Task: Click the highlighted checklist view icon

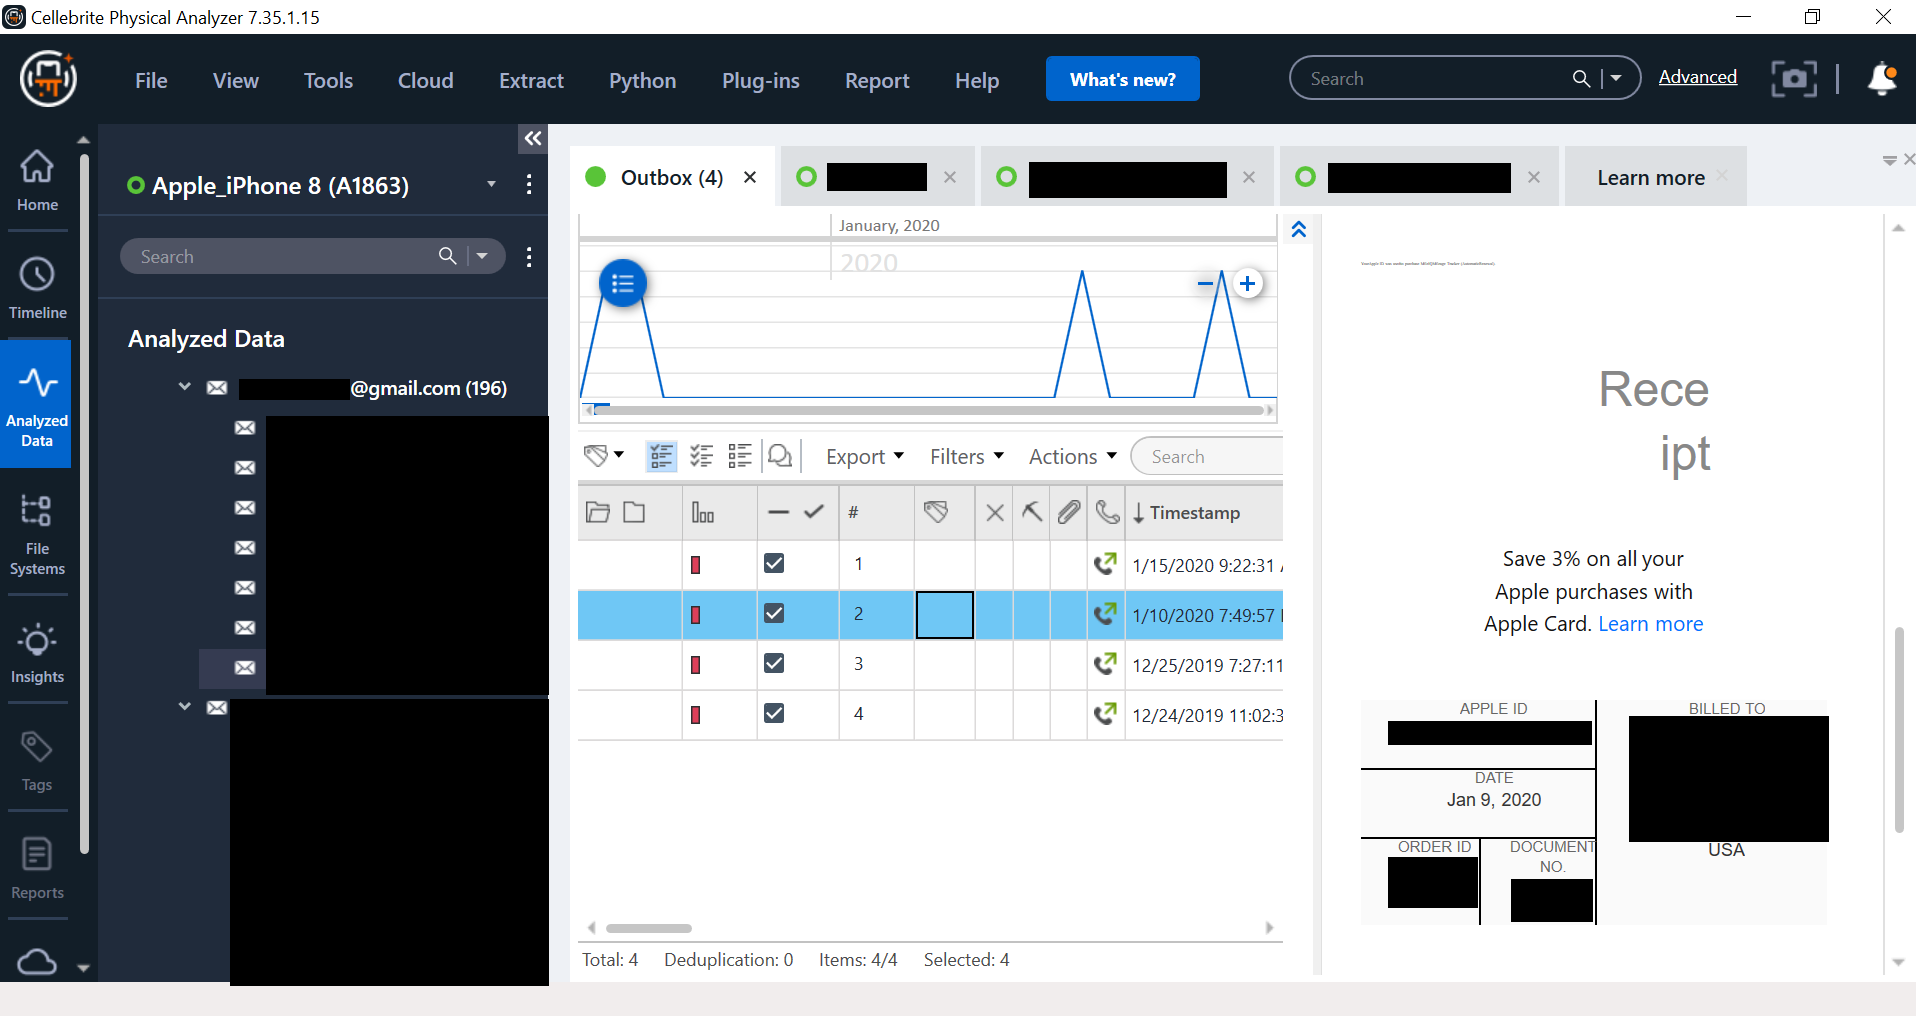Action: coord(661,456)
